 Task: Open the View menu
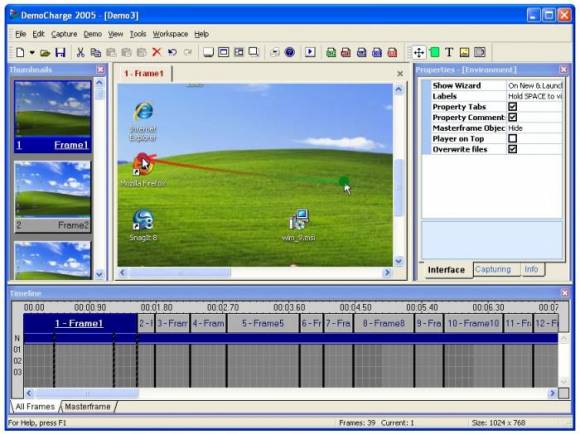[x=115, y=34]
